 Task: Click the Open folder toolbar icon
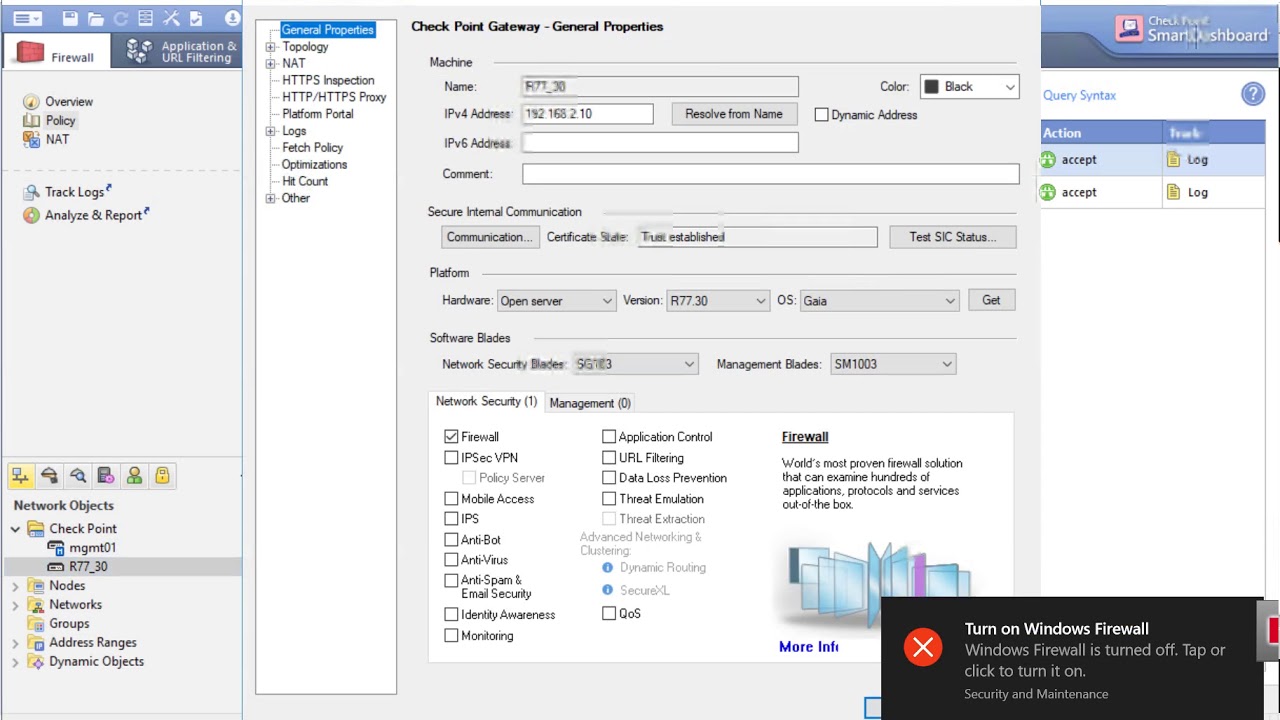coord(95,18)
